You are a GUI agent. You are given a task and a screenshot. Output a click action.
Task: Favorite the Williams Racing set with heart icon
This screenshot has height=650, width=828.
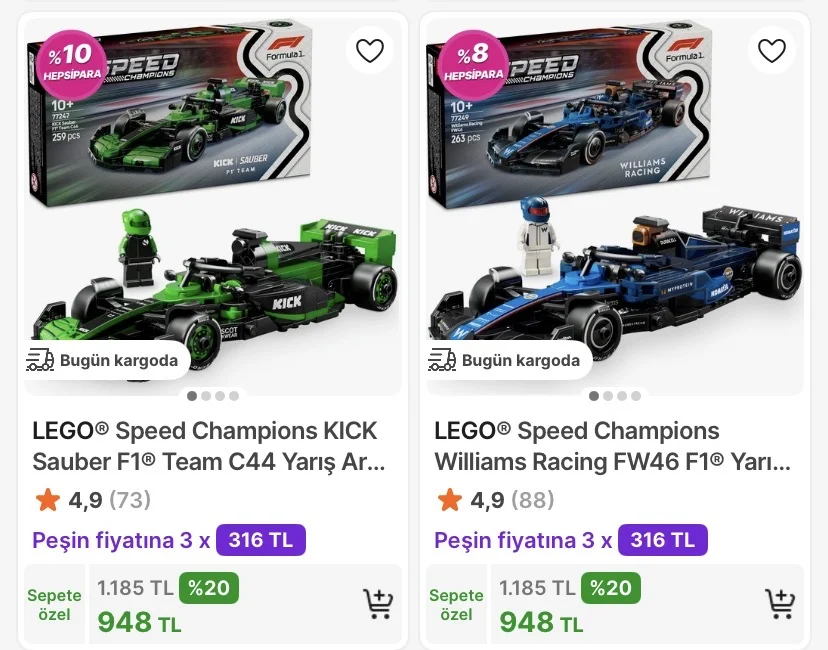tap(772, 50)
